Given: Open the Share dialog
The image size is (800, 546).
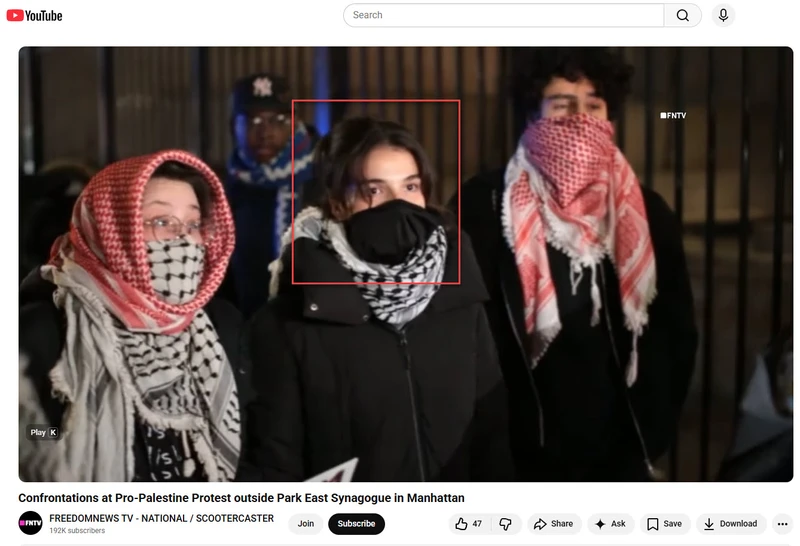Looking at the screenshot, I should 553,524.
